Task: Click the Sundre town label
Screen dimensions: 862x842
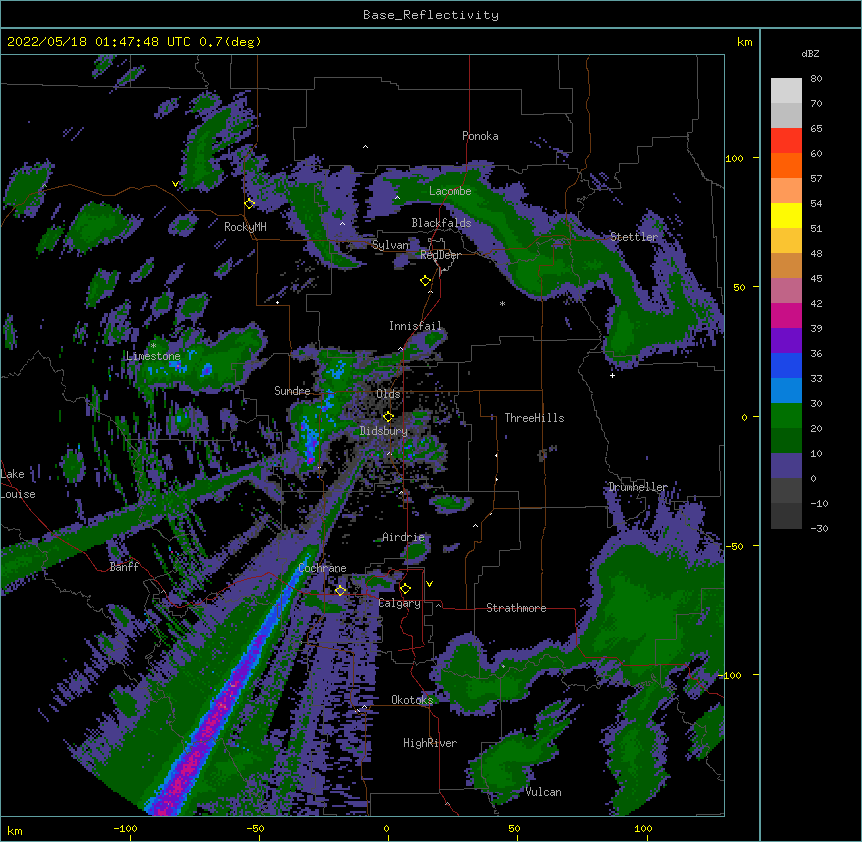Action: click(x=292, y=391)
